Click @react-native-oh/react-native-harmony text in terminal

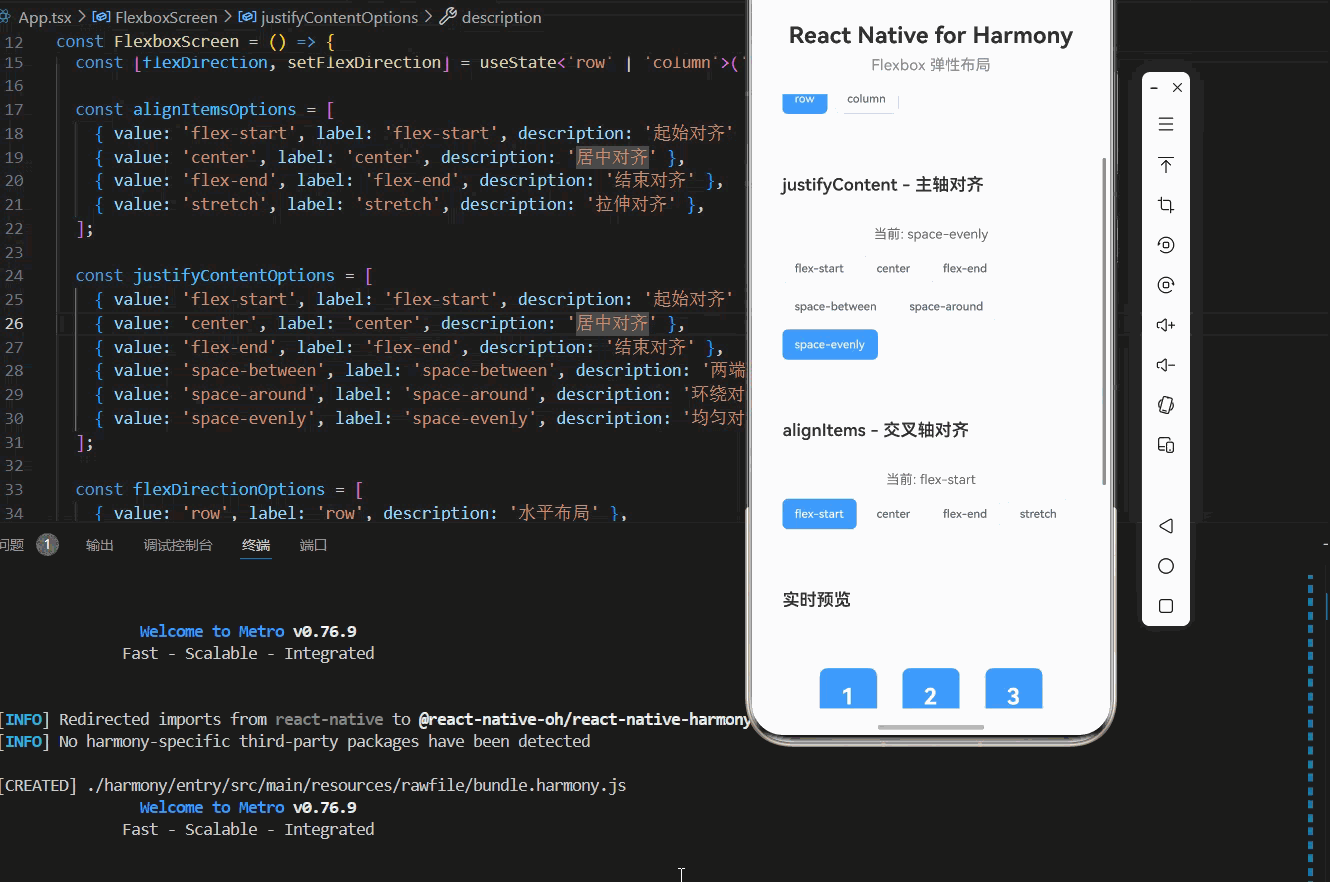click(584, 719)
